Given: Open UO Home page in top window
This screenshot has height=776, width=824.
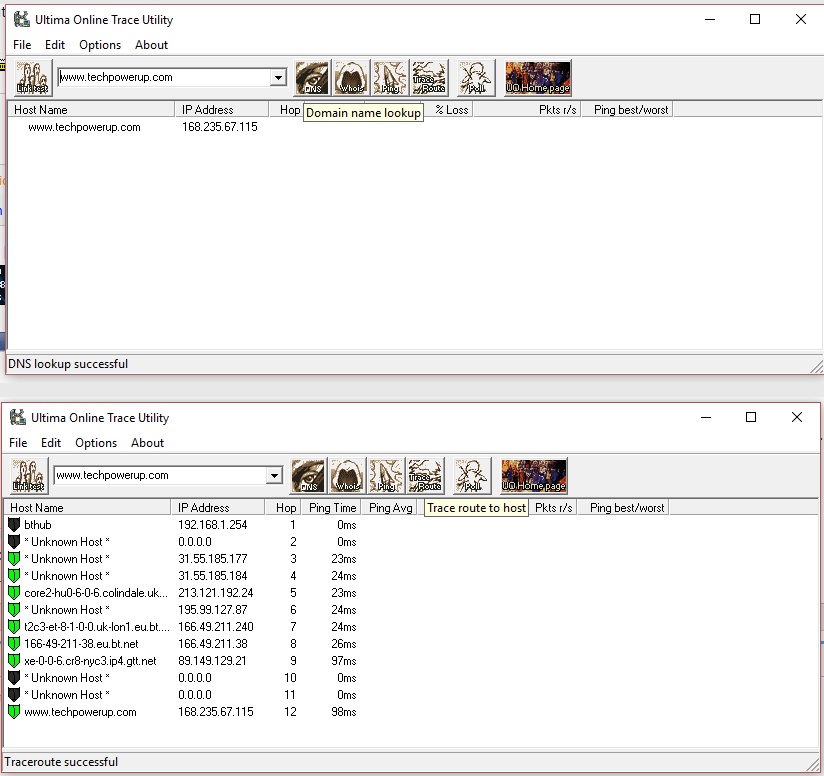Looking at the screenshot, I should pyautogui.click(x=538, y=78).
